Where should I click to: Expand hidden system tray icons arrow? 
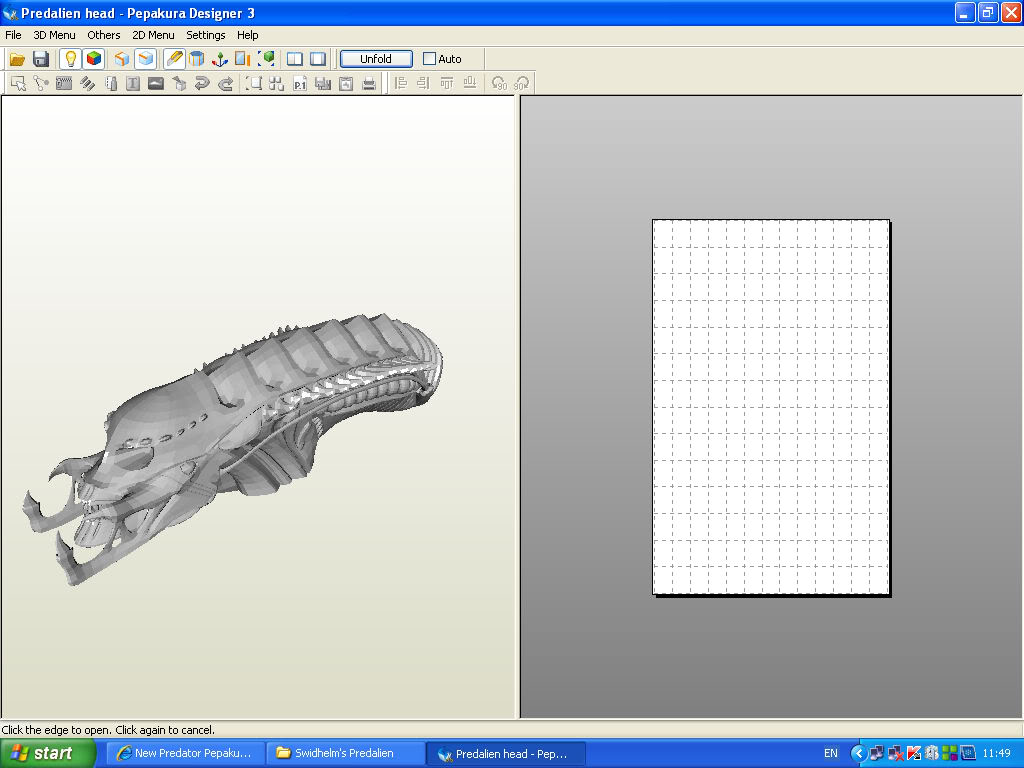tap(857, 754)
